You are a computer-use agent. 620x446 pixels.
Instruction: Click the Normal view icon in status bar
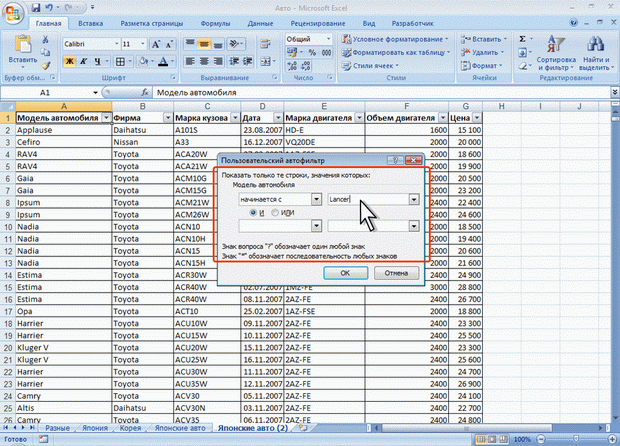(481, 439)
